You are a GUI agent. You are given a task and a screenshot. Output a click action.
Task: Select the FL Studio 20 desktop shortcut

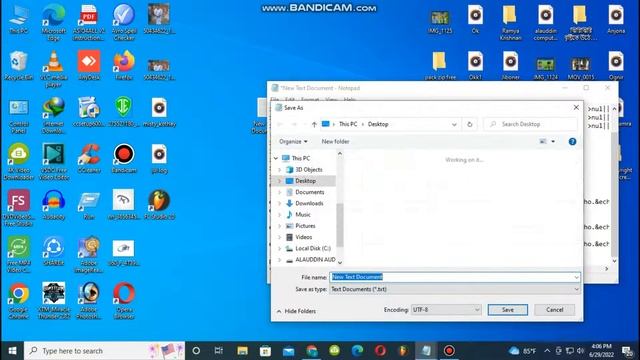click(x=159, y=205)
